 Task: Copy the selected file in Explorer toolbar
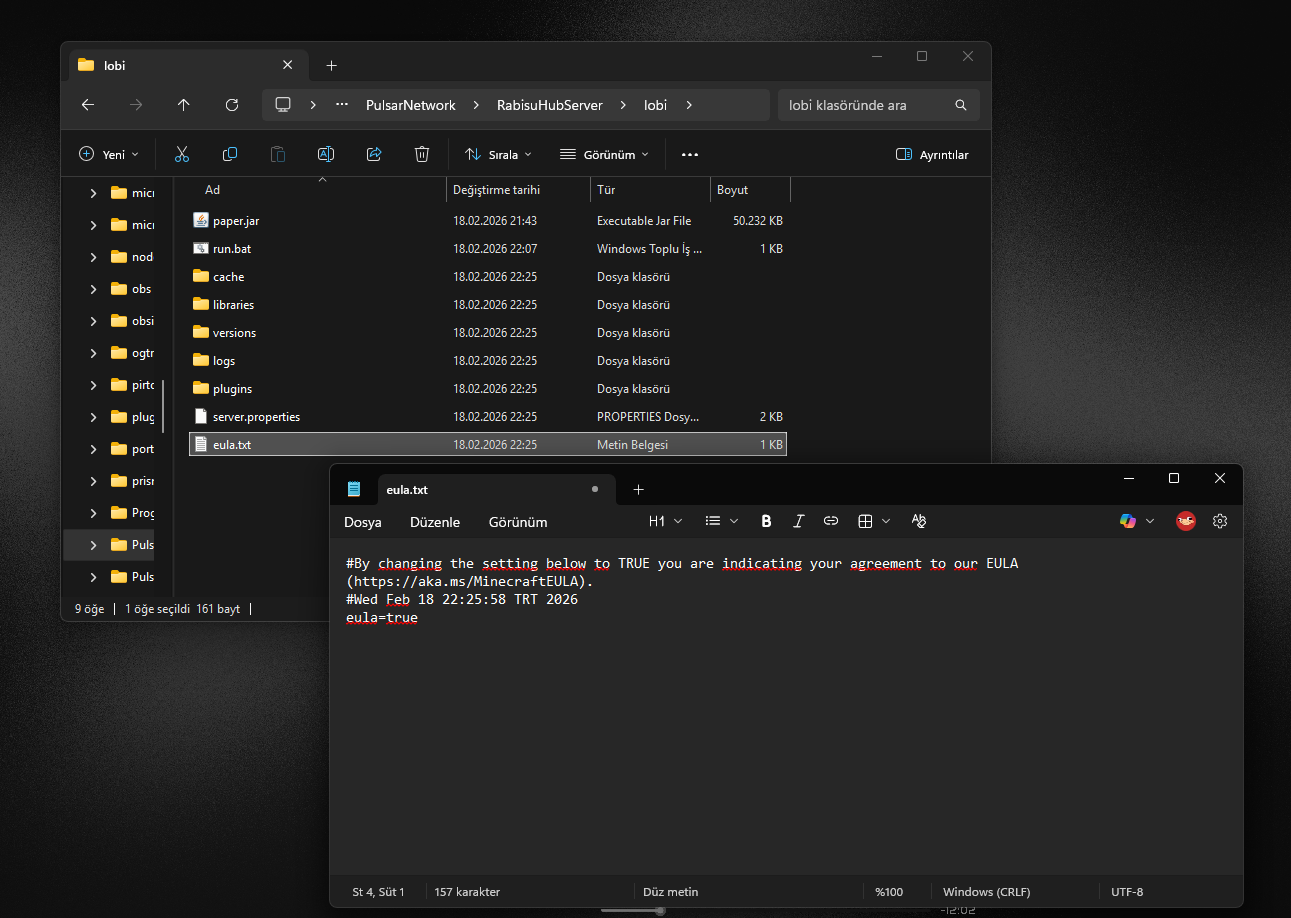[230, 154]
